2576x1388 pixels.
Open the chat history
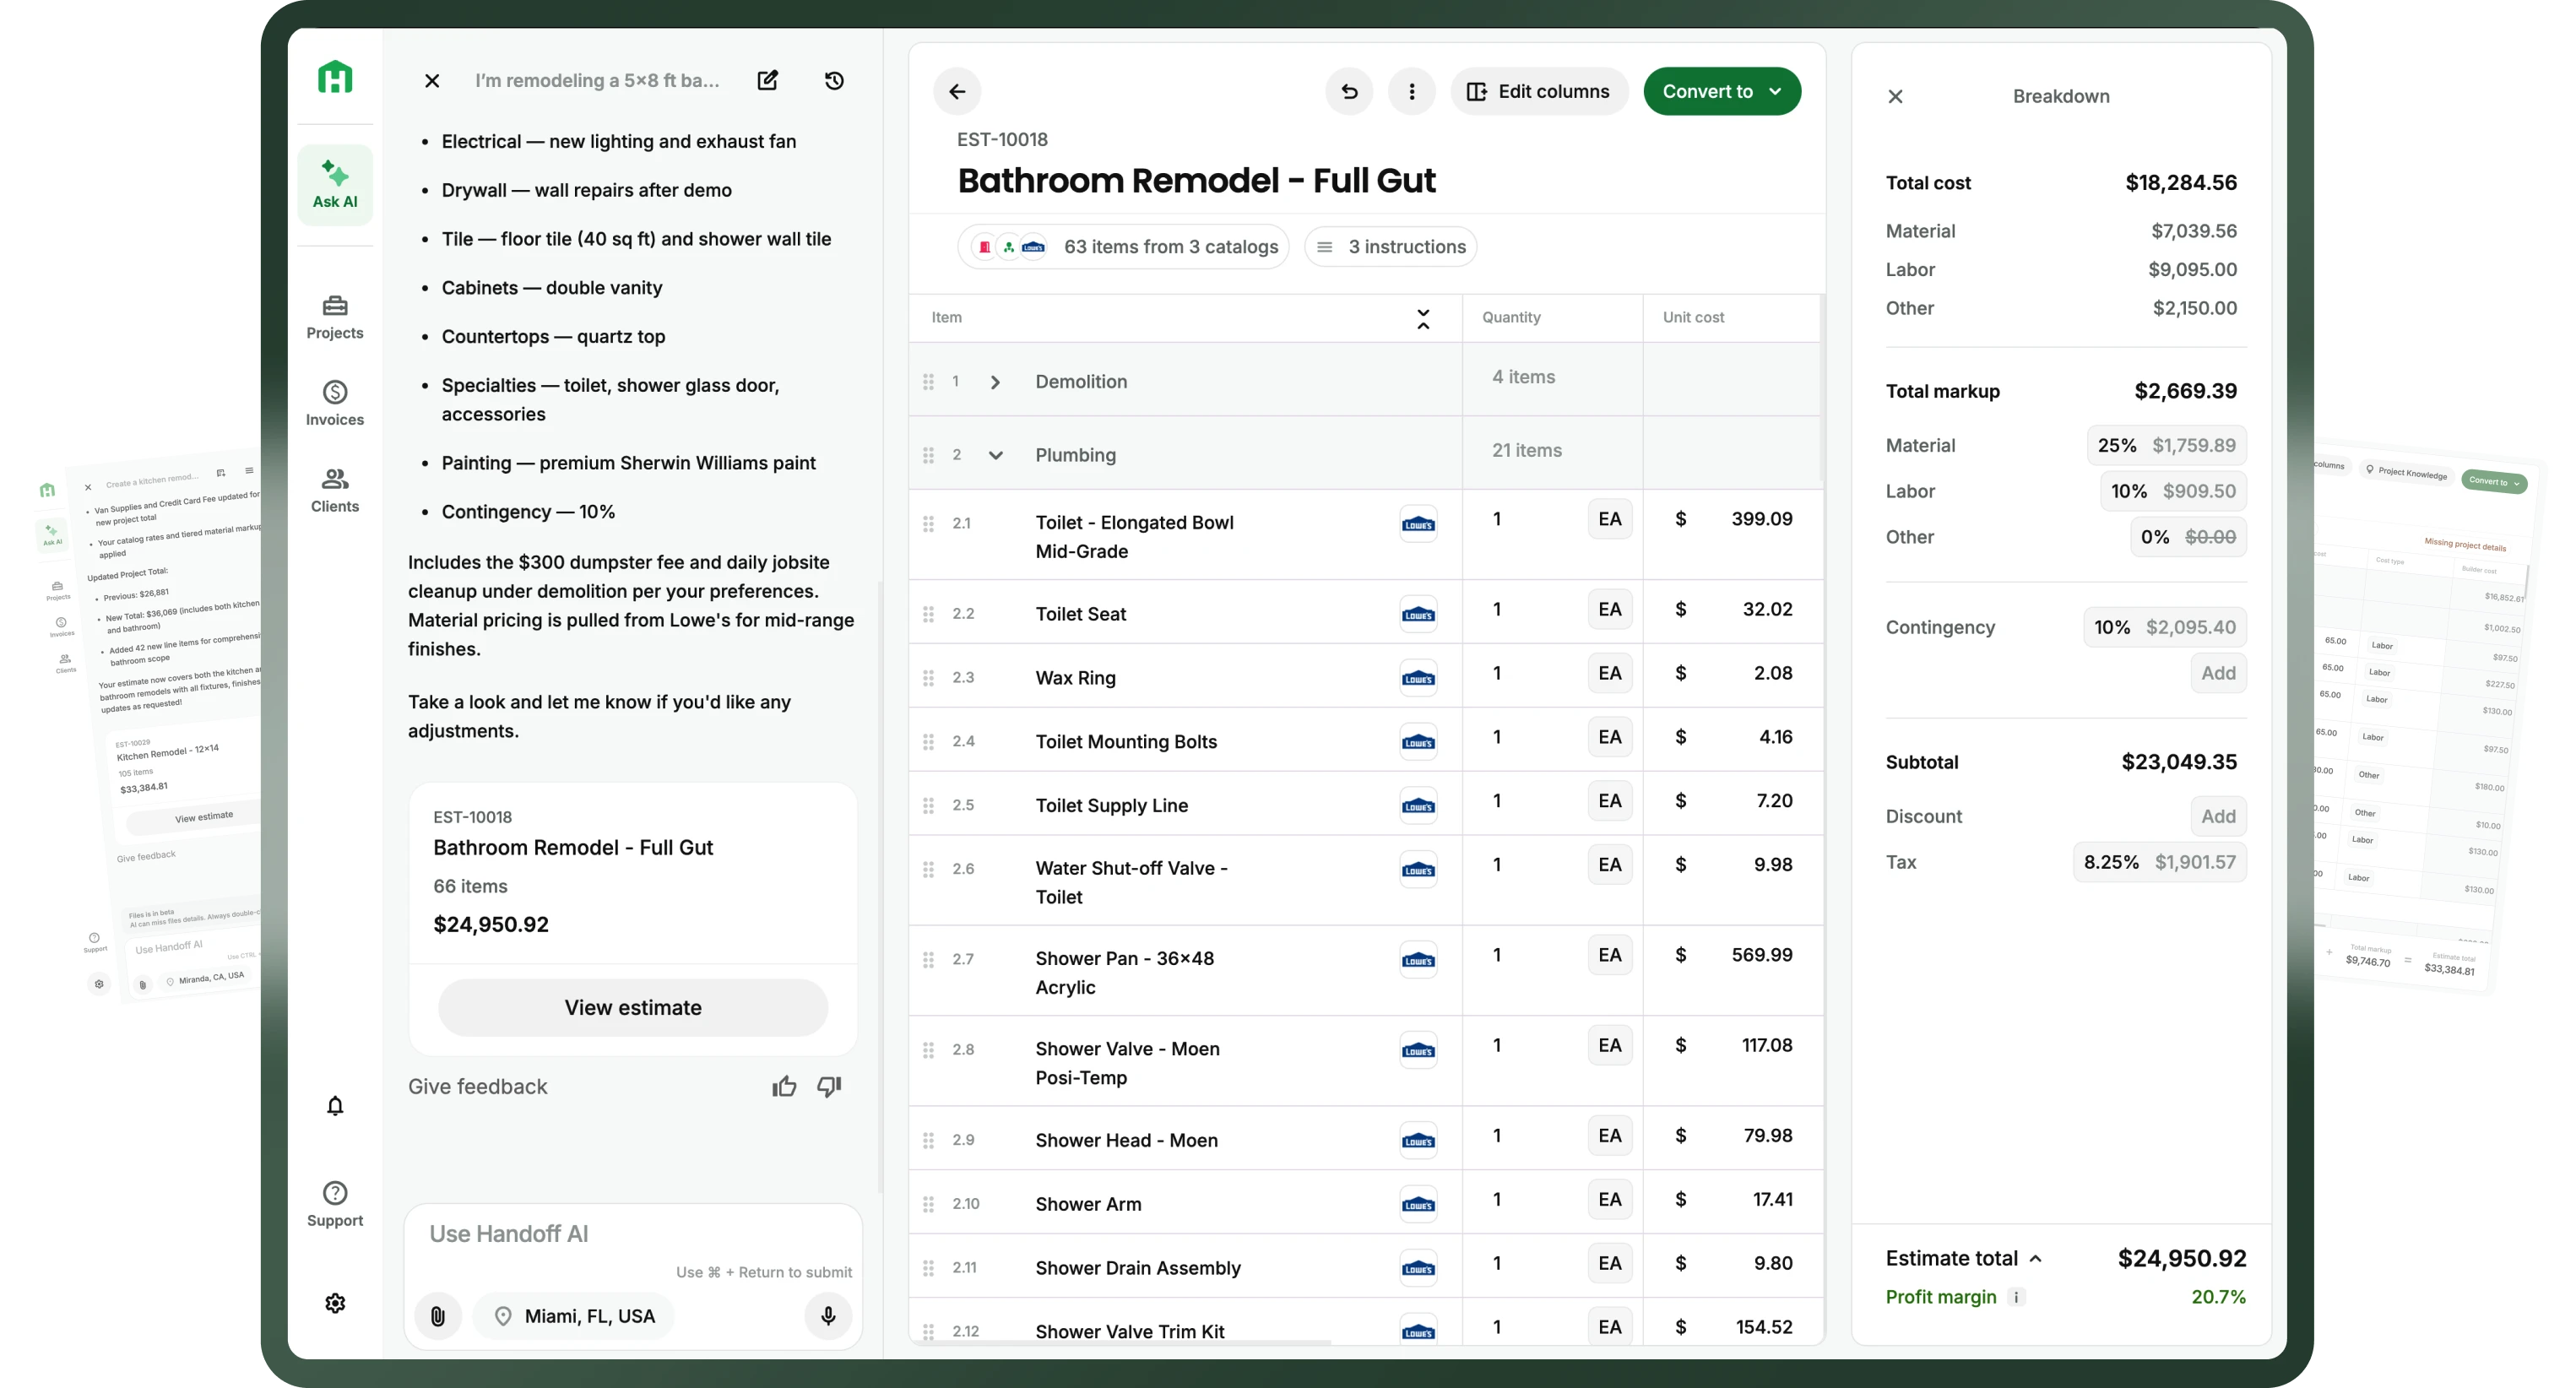tap(835, 81)
